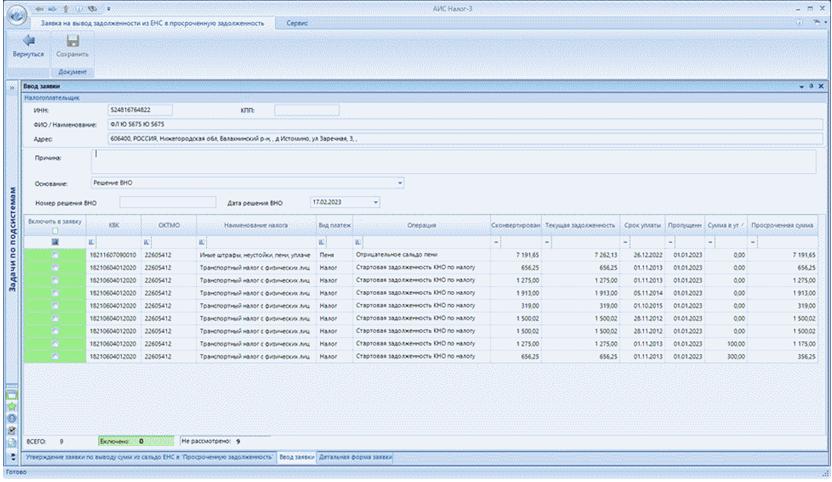Open quick access toolbar customize dropdown arrow
This screenshot has width=832, height=482.
click(108, 7)
